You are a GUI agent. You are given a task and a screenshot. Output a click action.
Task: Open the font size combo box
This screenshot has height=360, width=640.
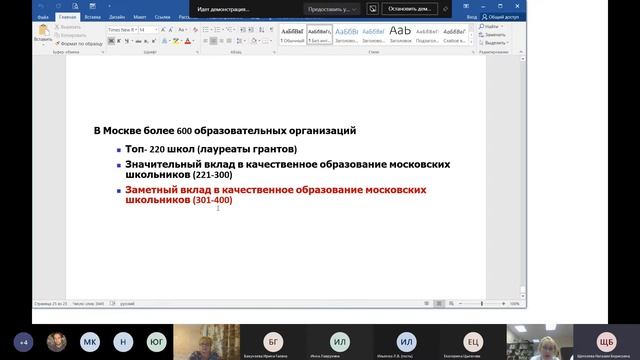[148, 30]
